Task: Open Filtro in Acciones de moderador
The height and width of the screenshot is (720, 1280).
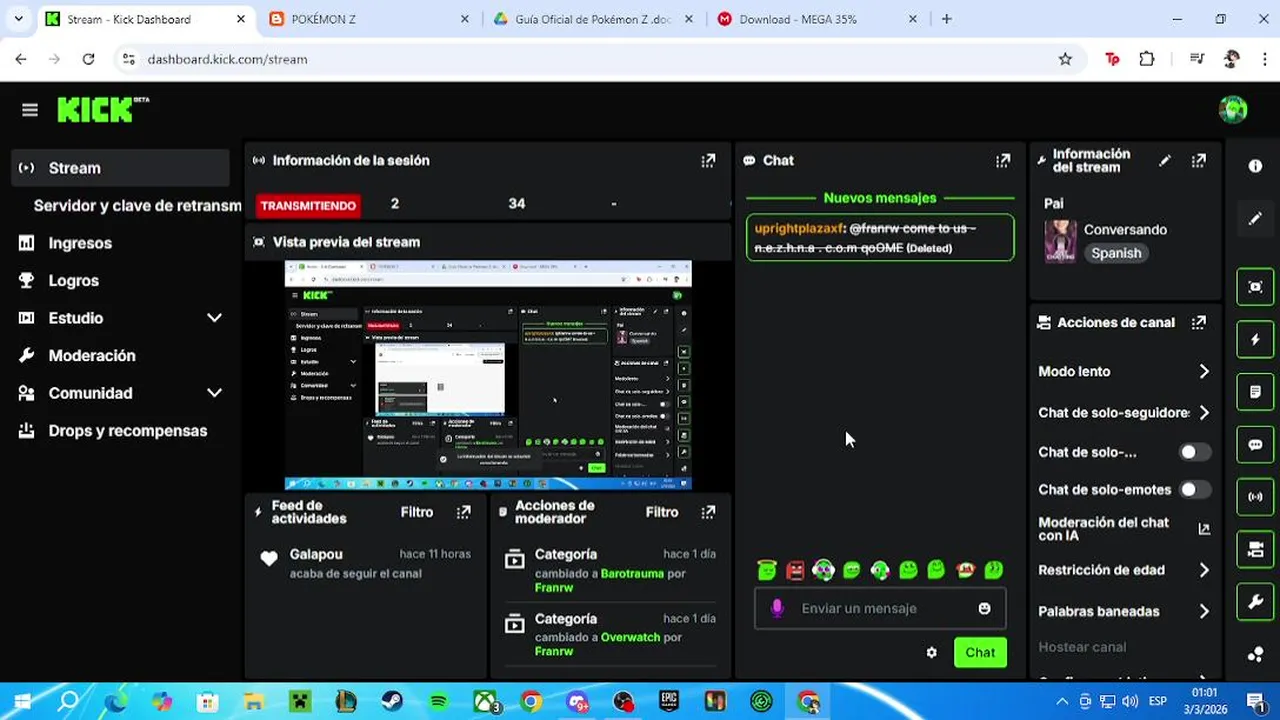Action: click(x=662, y=512)
